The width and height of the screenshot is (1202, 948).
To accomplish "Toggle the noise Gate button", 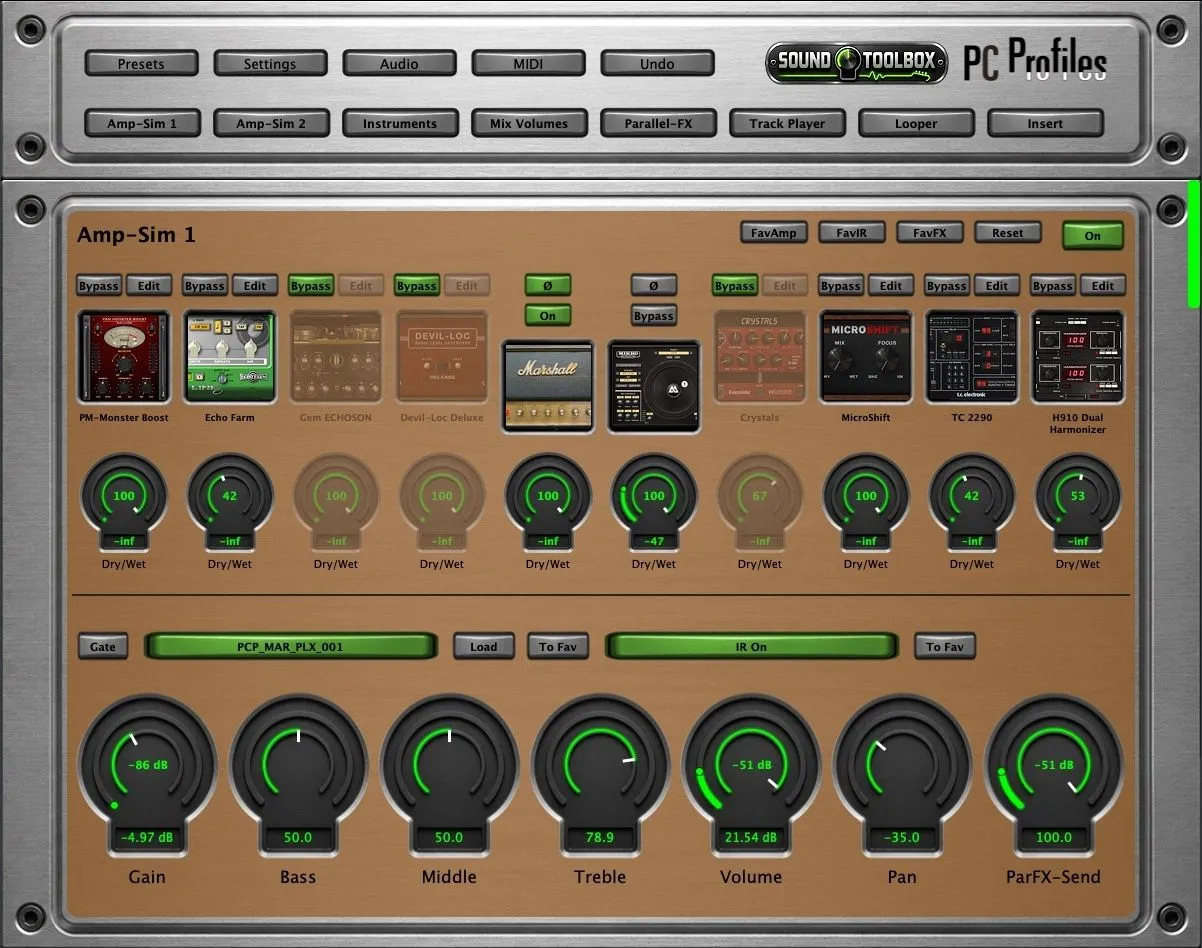I will pos(103,647).
